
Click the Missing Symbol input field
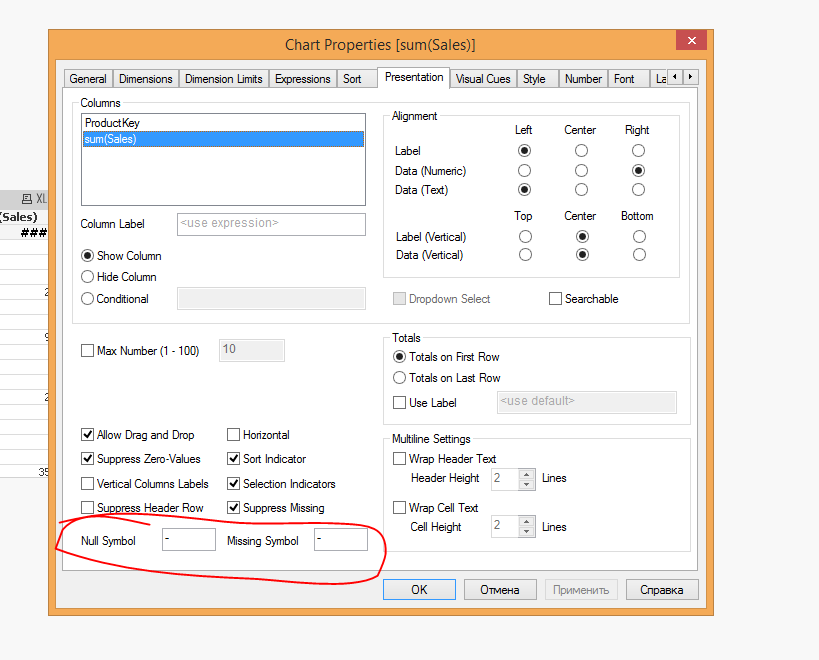pyautogui.click(x=341, y=539)
